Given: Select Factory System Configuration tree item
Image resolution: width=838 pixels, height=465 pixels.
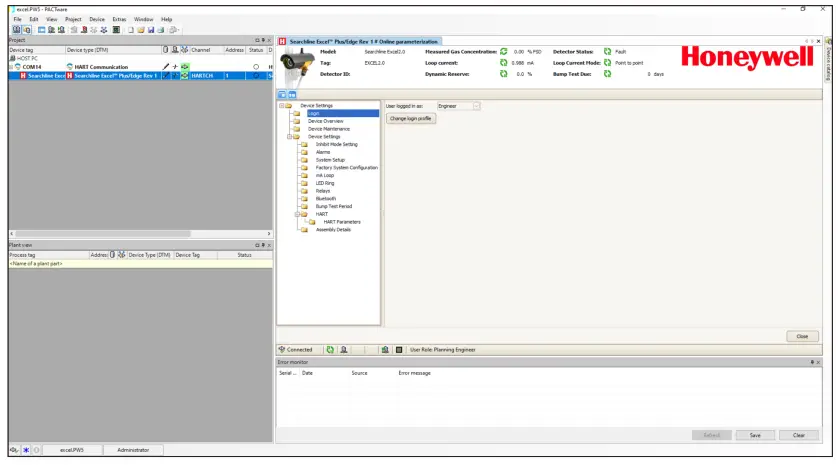Looking at the screenshot, I should tap(347, 167).
